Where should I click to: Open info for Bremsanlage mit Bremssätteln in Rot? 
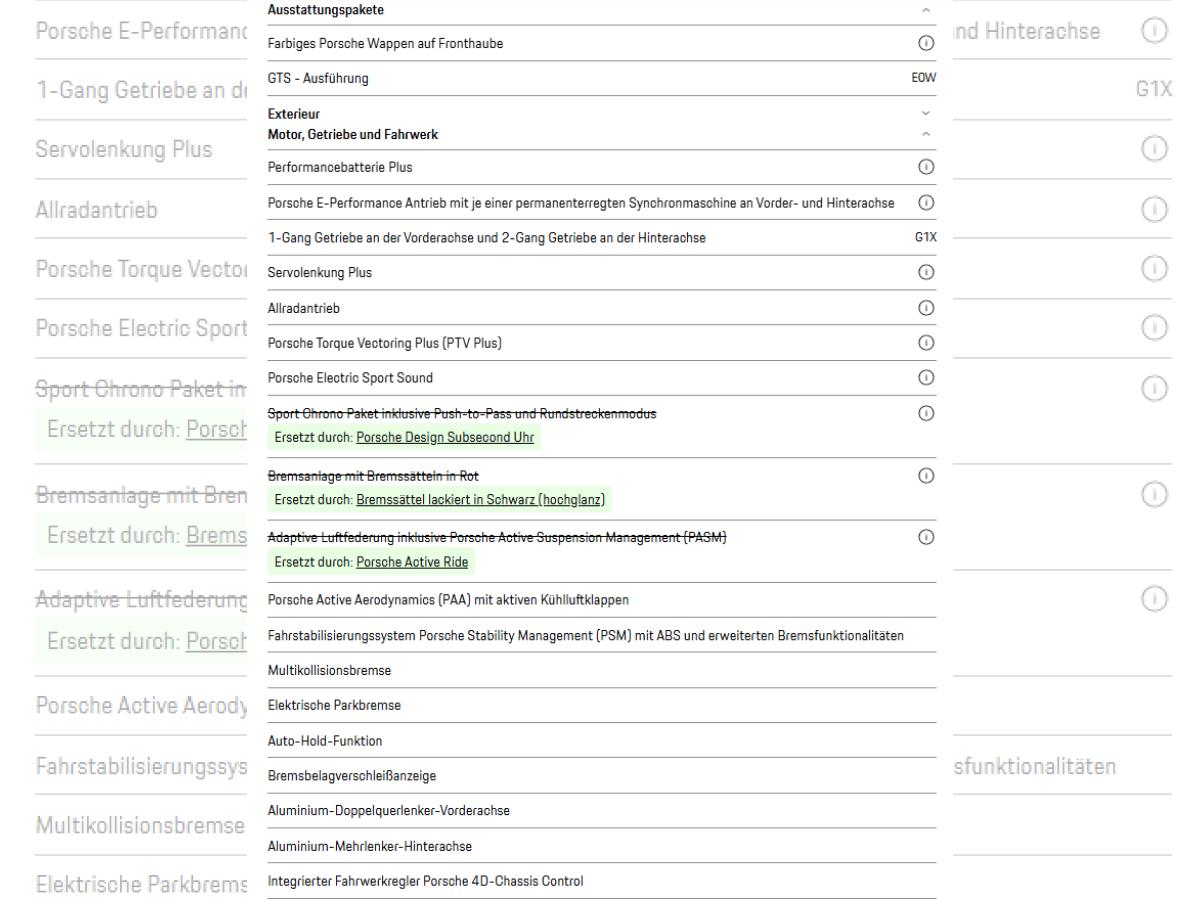[x=925, y=475]
